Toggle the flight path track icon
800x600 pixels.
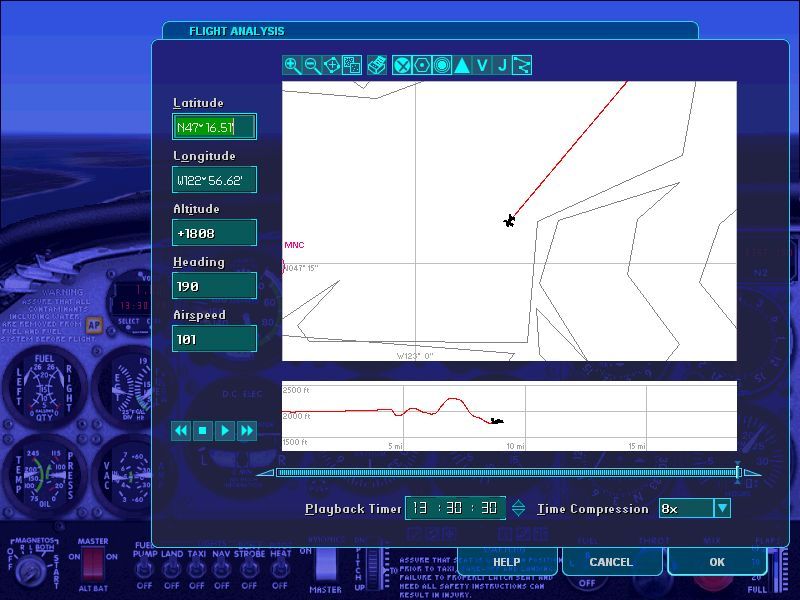(522, 65)
